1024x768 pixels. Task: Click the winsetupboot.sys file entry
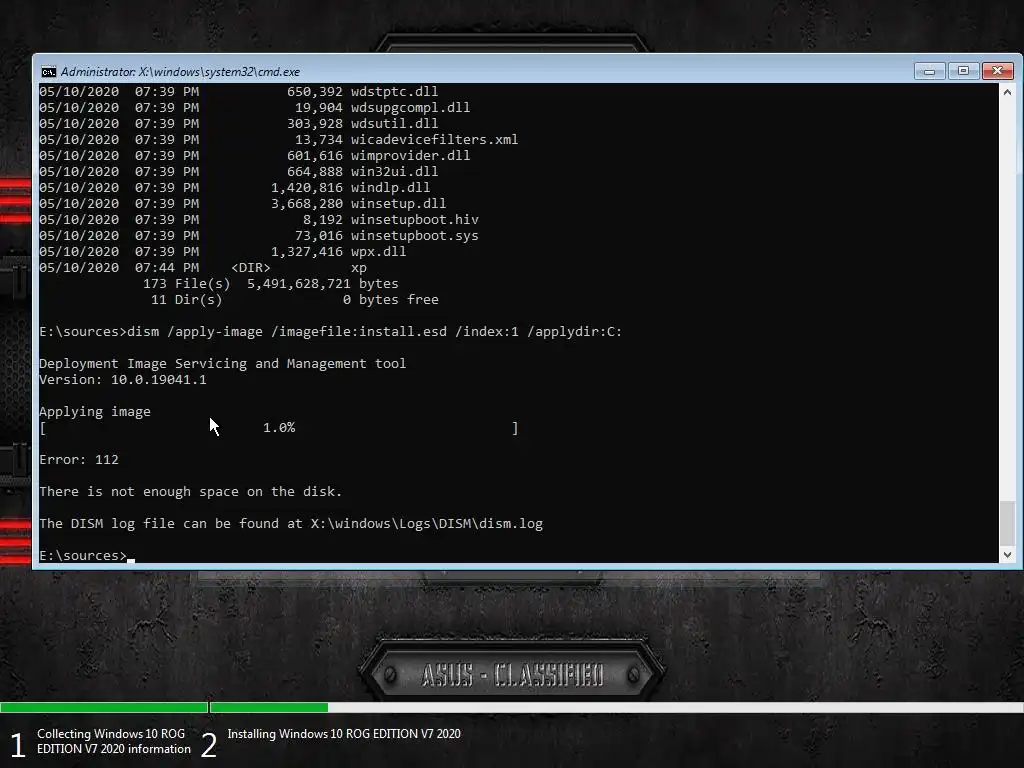[x=415, y=235]
